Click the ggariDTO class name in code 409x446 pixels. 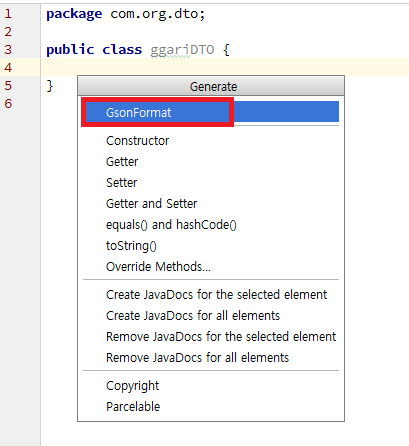coord(182,50)
